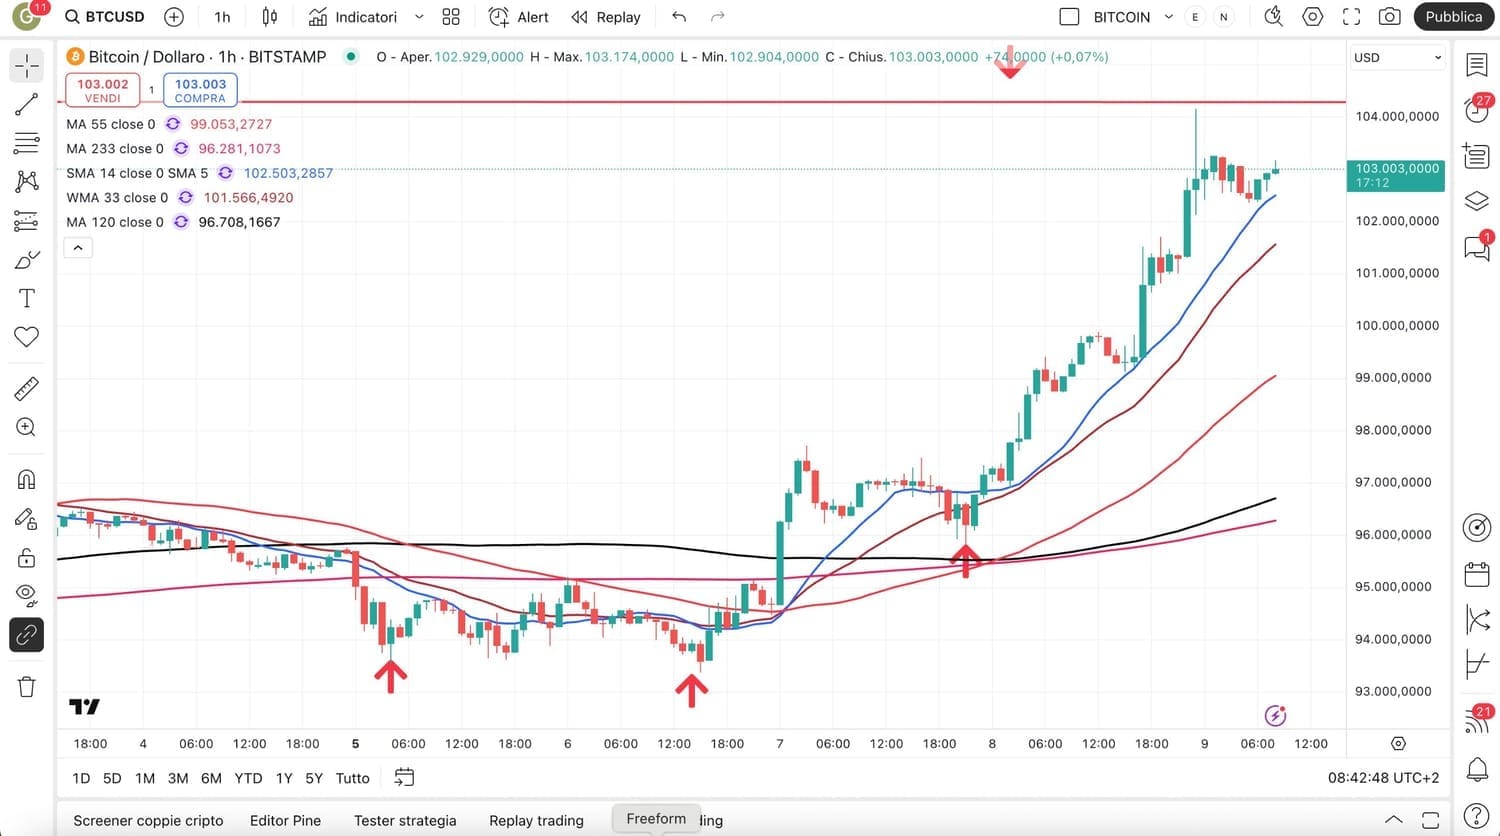Click the trash remove drawings icon
This screenshot has height=836, width=1500.
[x=27, y=686]
